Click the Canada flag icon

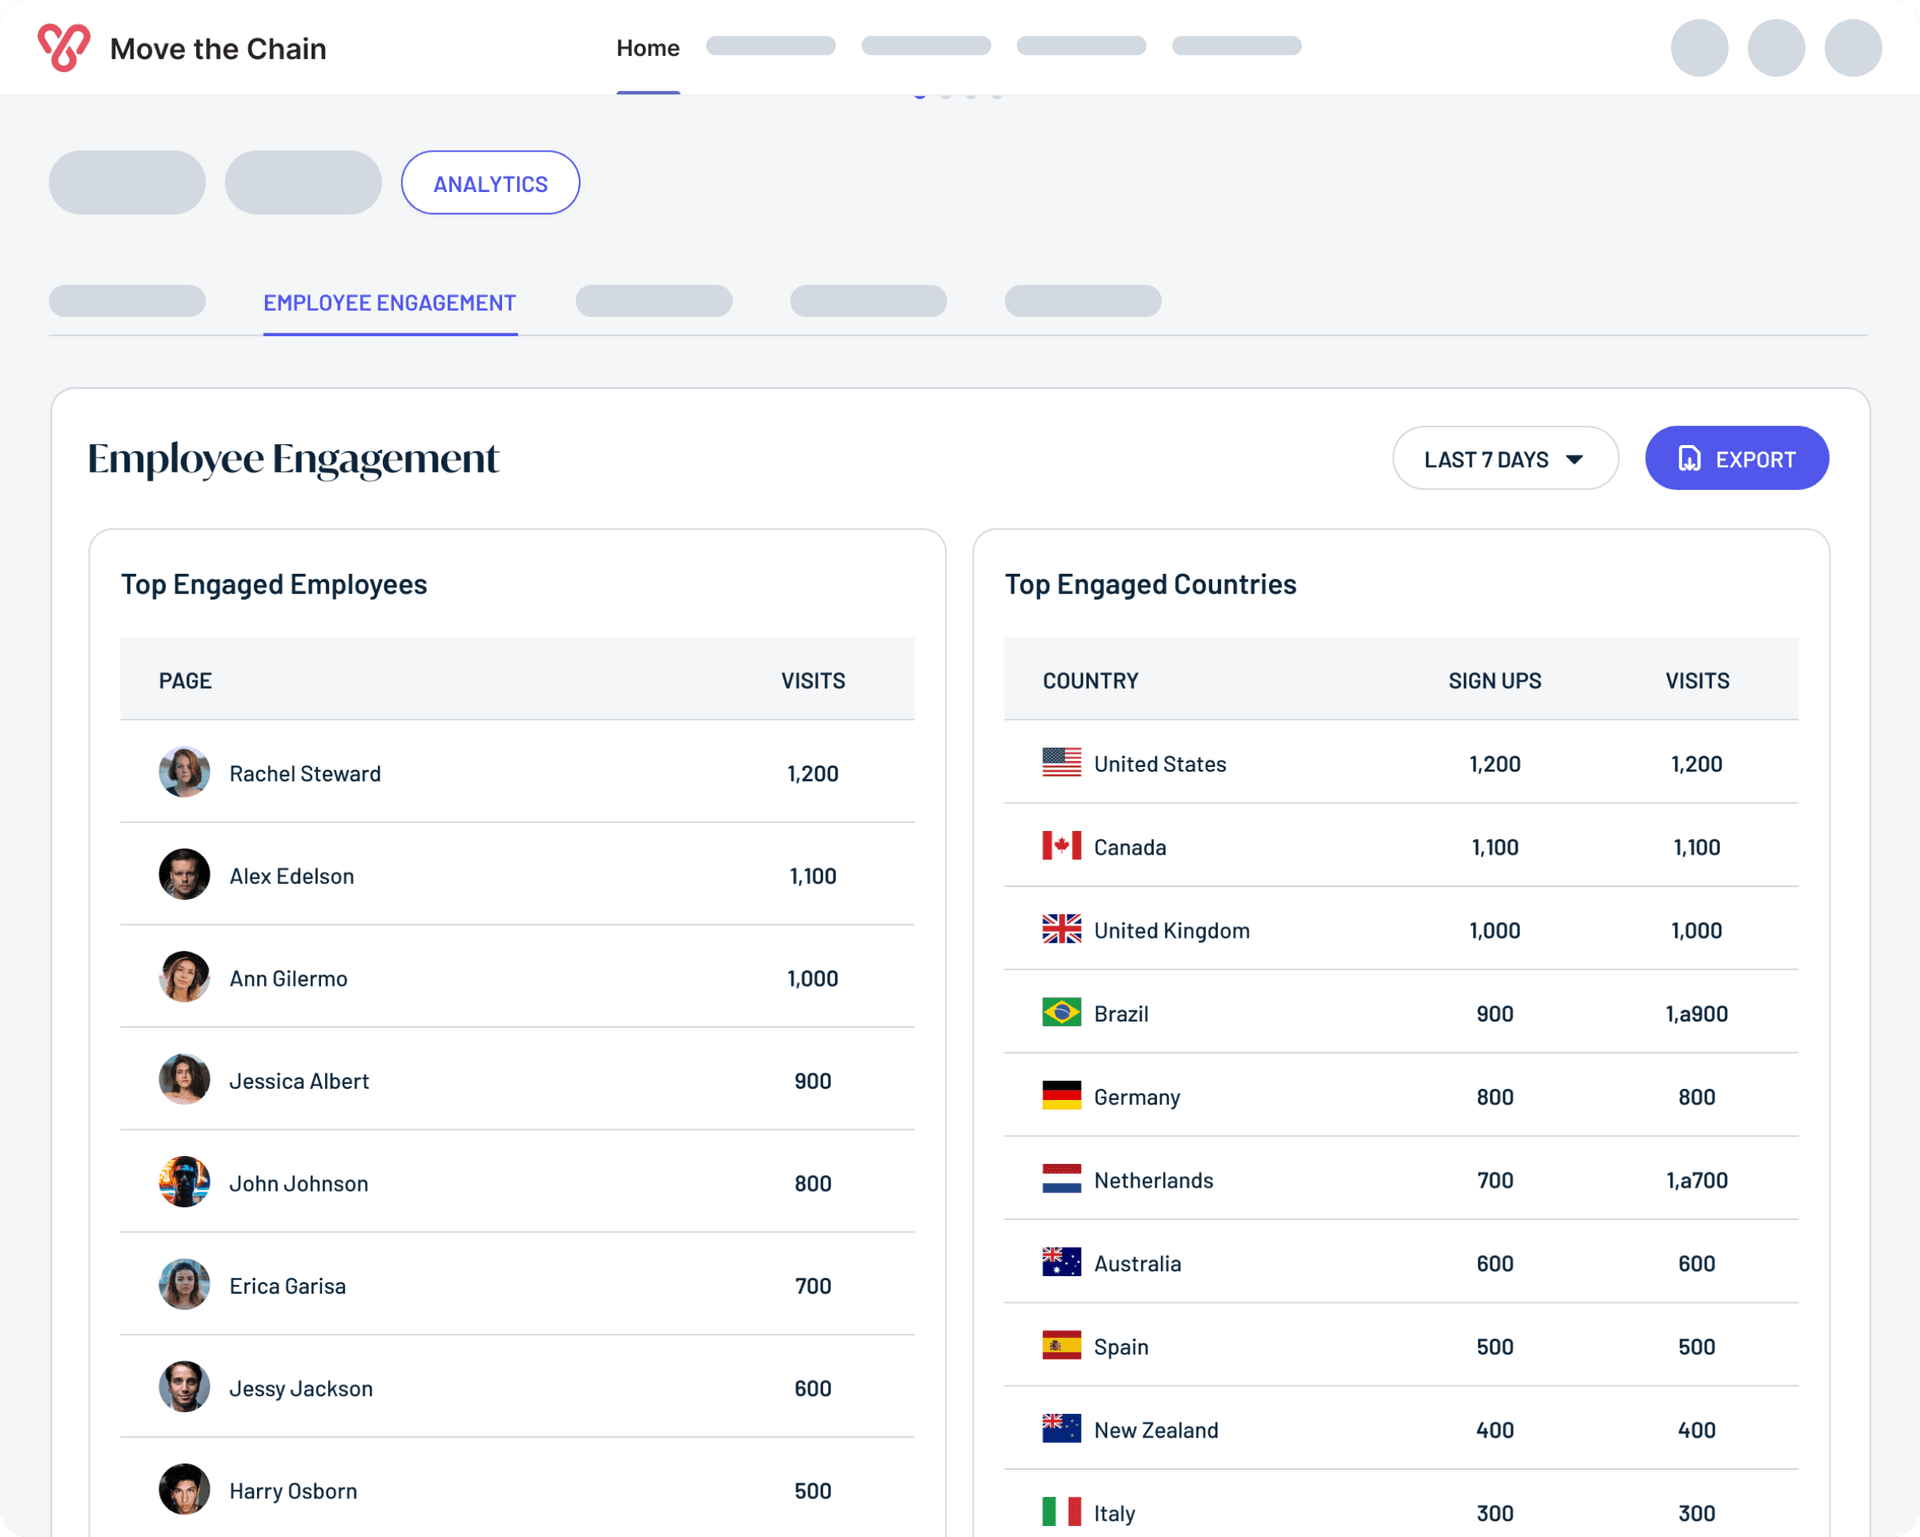click(x=1061, y=846)
